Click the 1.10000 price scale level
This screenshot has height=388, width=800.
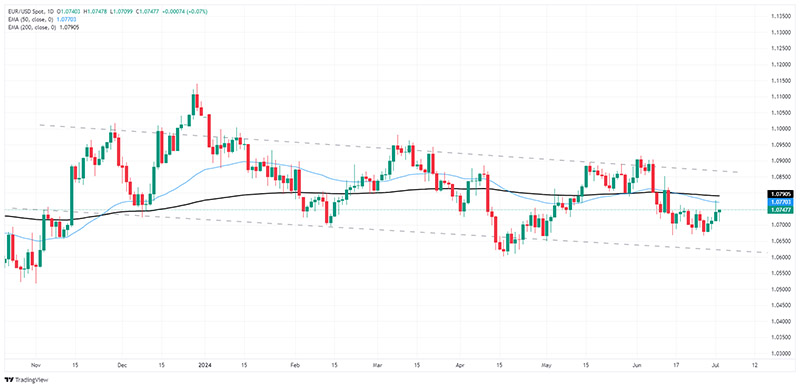click(x=779, y=128)
